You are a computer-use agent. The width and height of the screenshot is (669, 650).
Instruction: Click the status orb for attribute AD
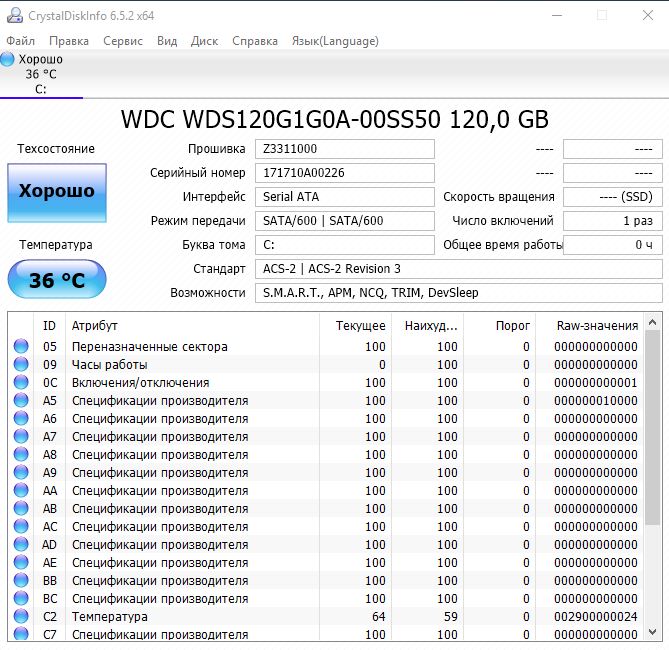21,544
